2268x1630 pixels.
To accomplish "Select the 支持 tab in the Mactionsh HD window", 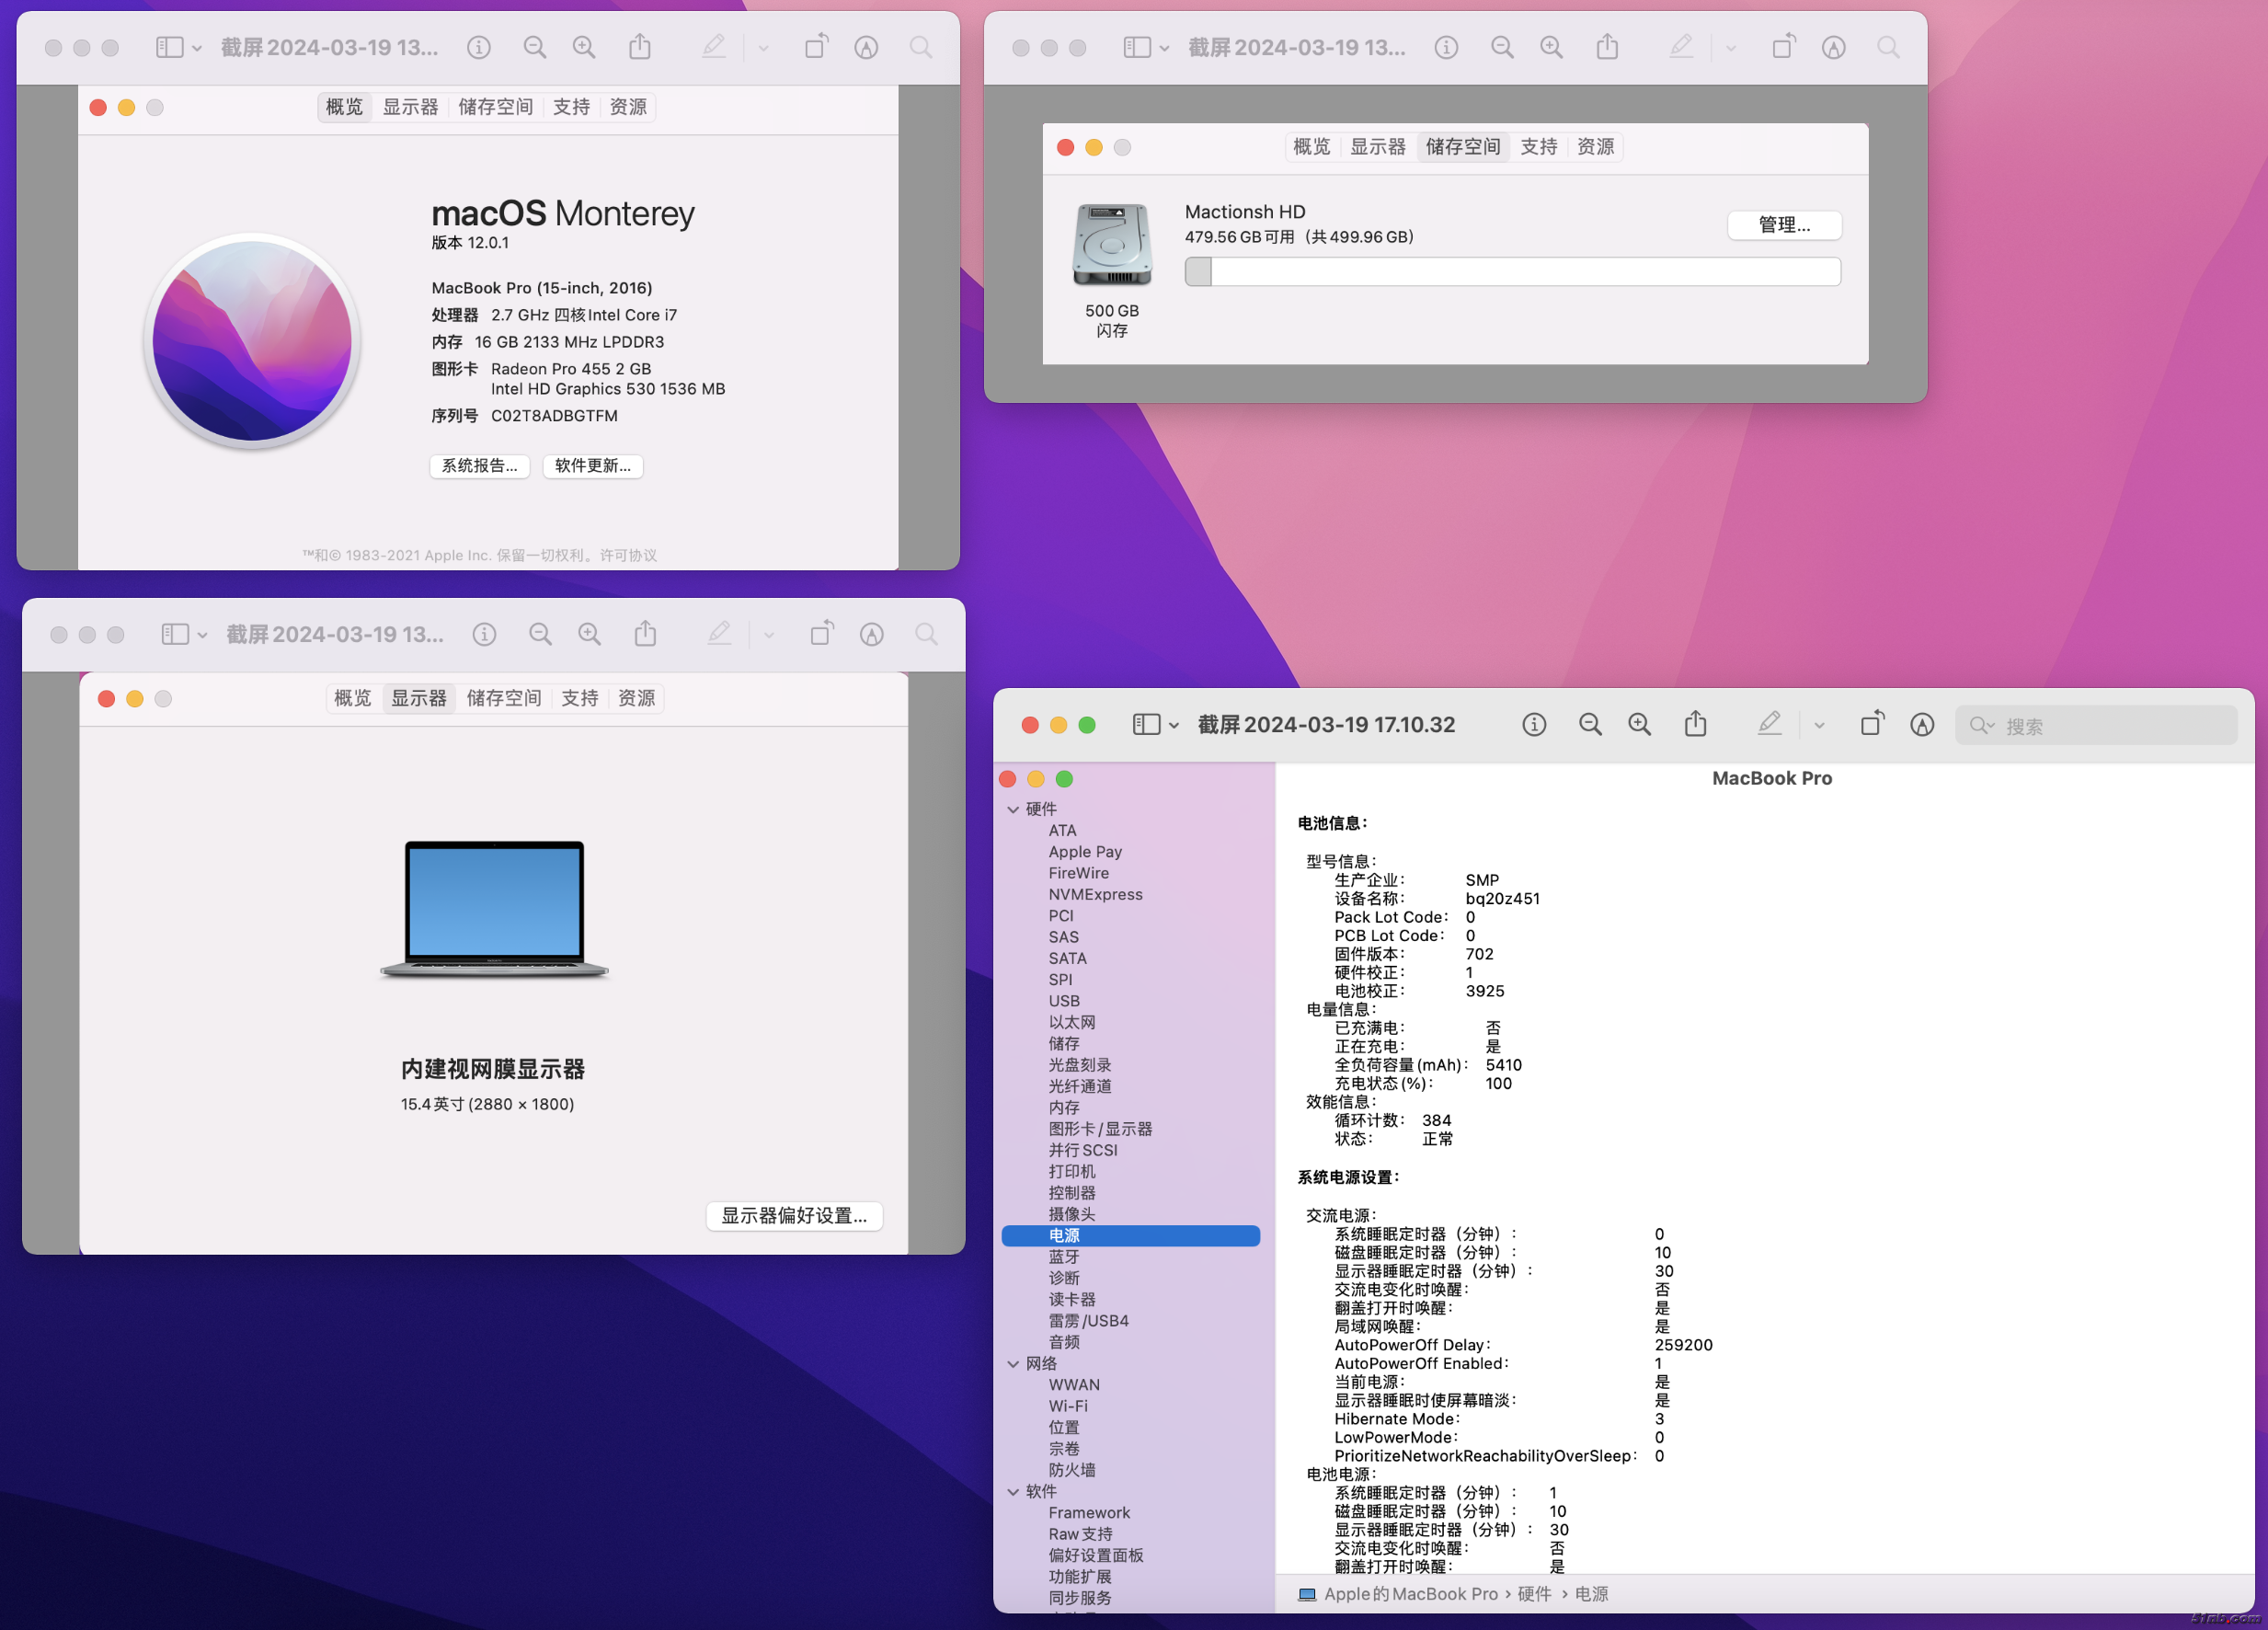I will (x=1538, y=147).
